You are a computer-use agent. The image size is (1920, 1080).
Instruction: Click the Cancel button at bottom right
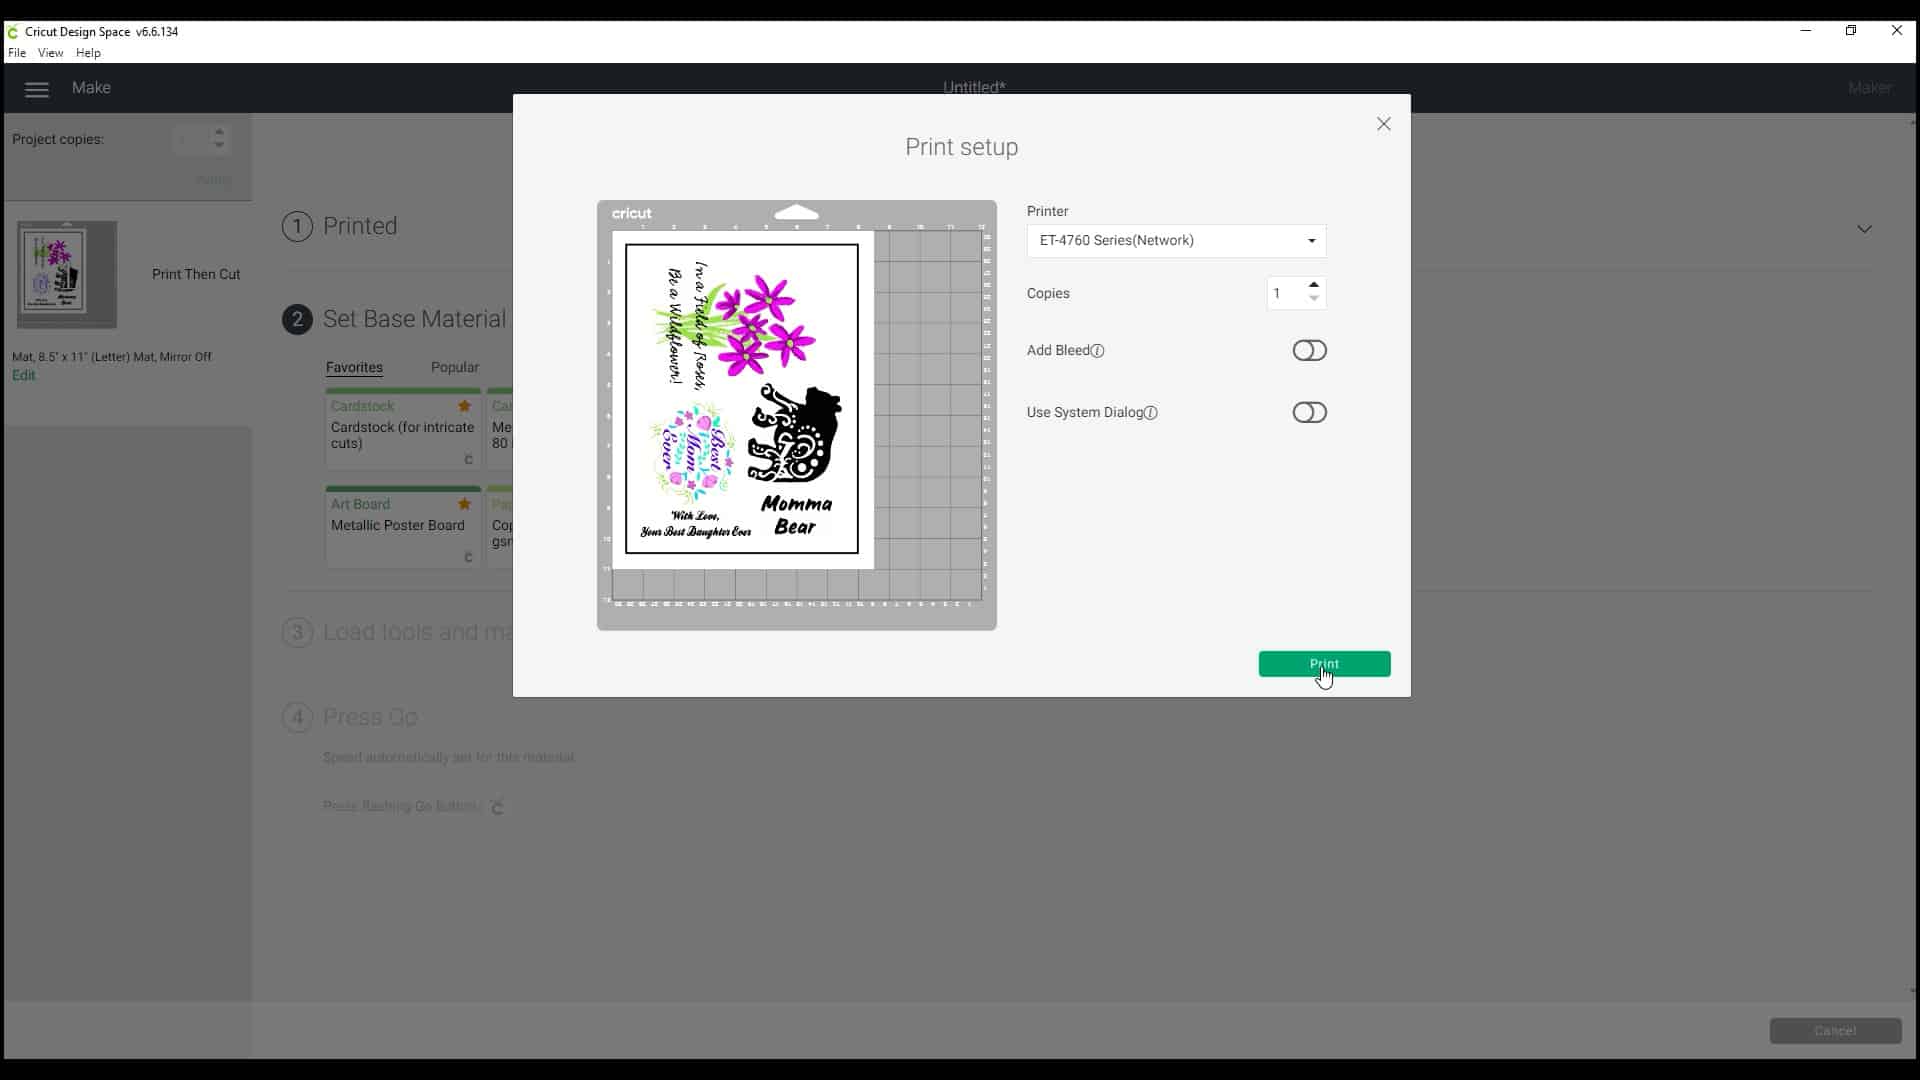[1835, 1031]
